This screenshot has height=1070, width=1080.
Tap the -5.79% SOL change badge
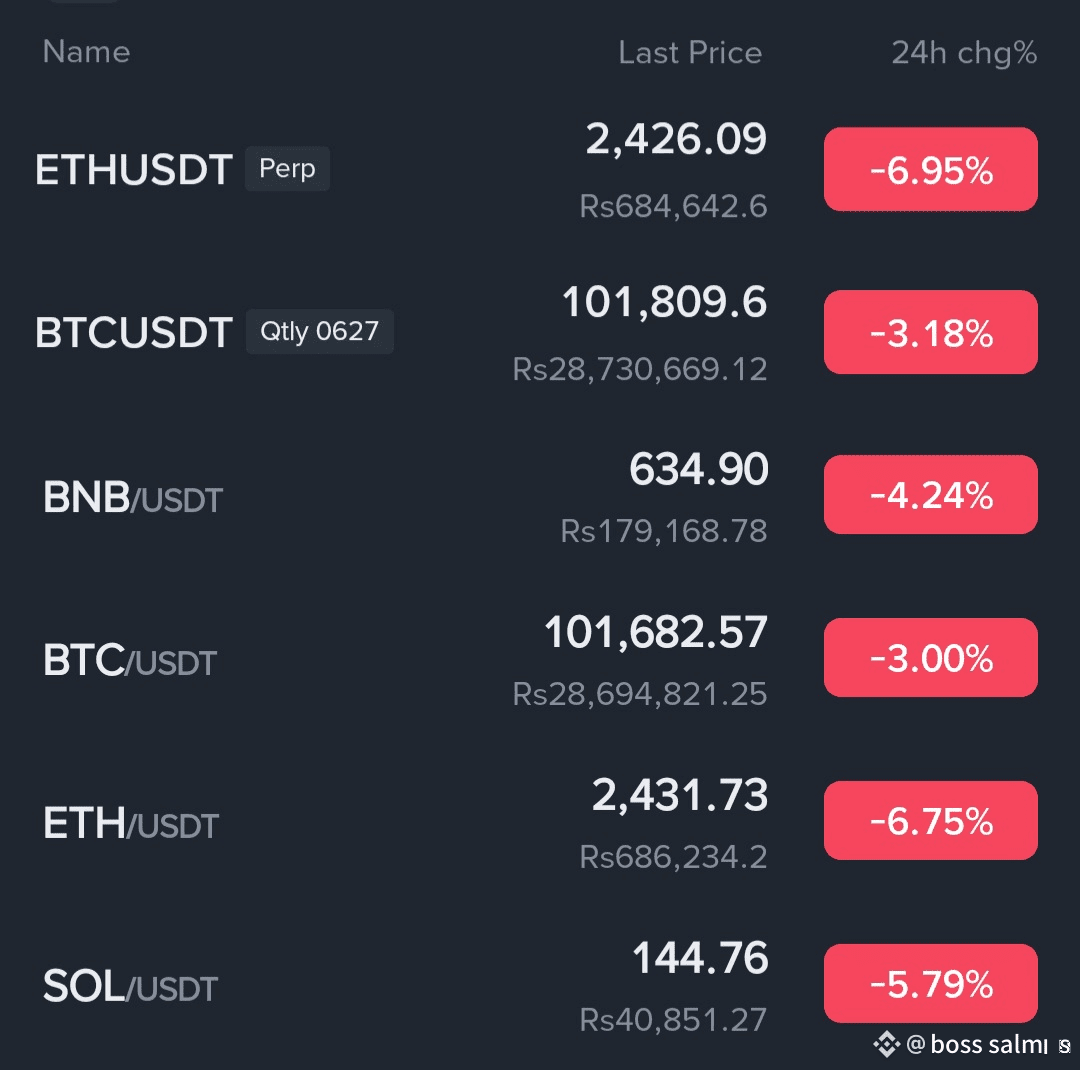(x=930, y=984)
